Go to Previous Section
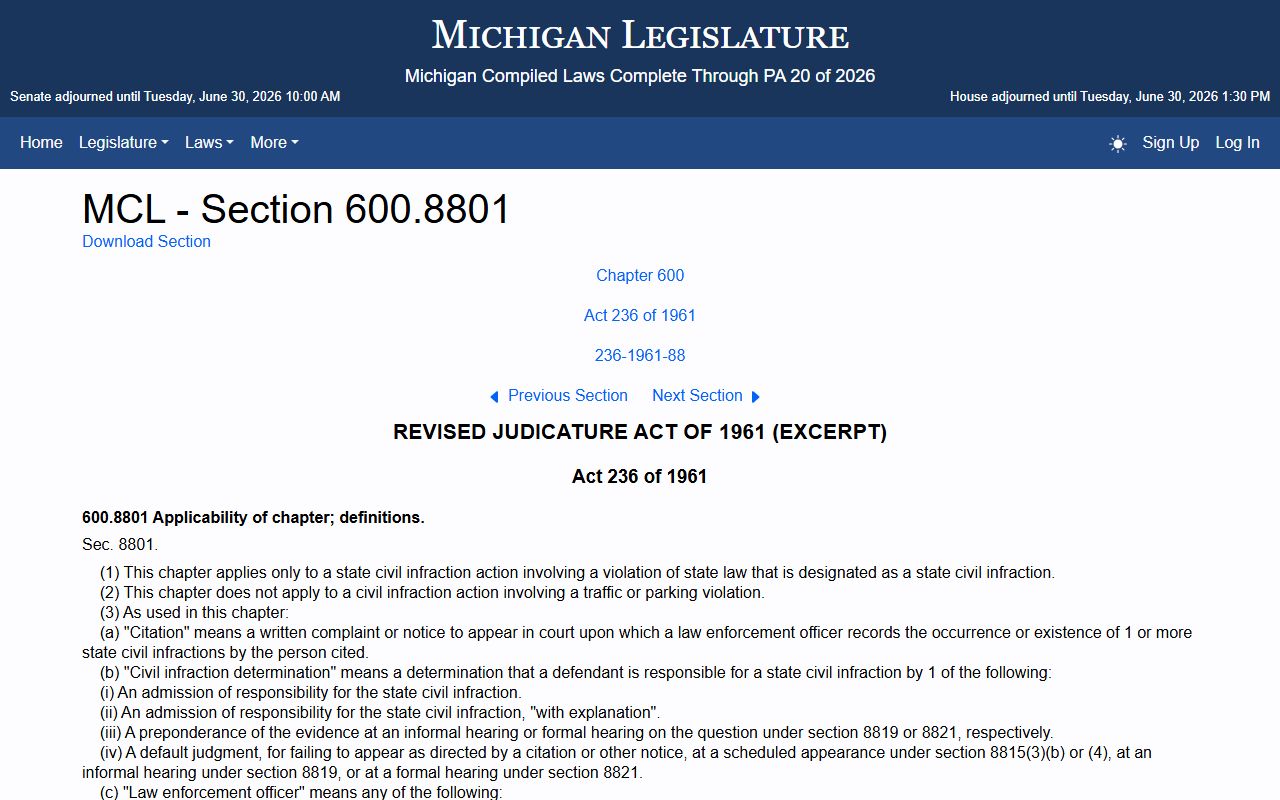The image size is (1280, 800). (568, 395)
